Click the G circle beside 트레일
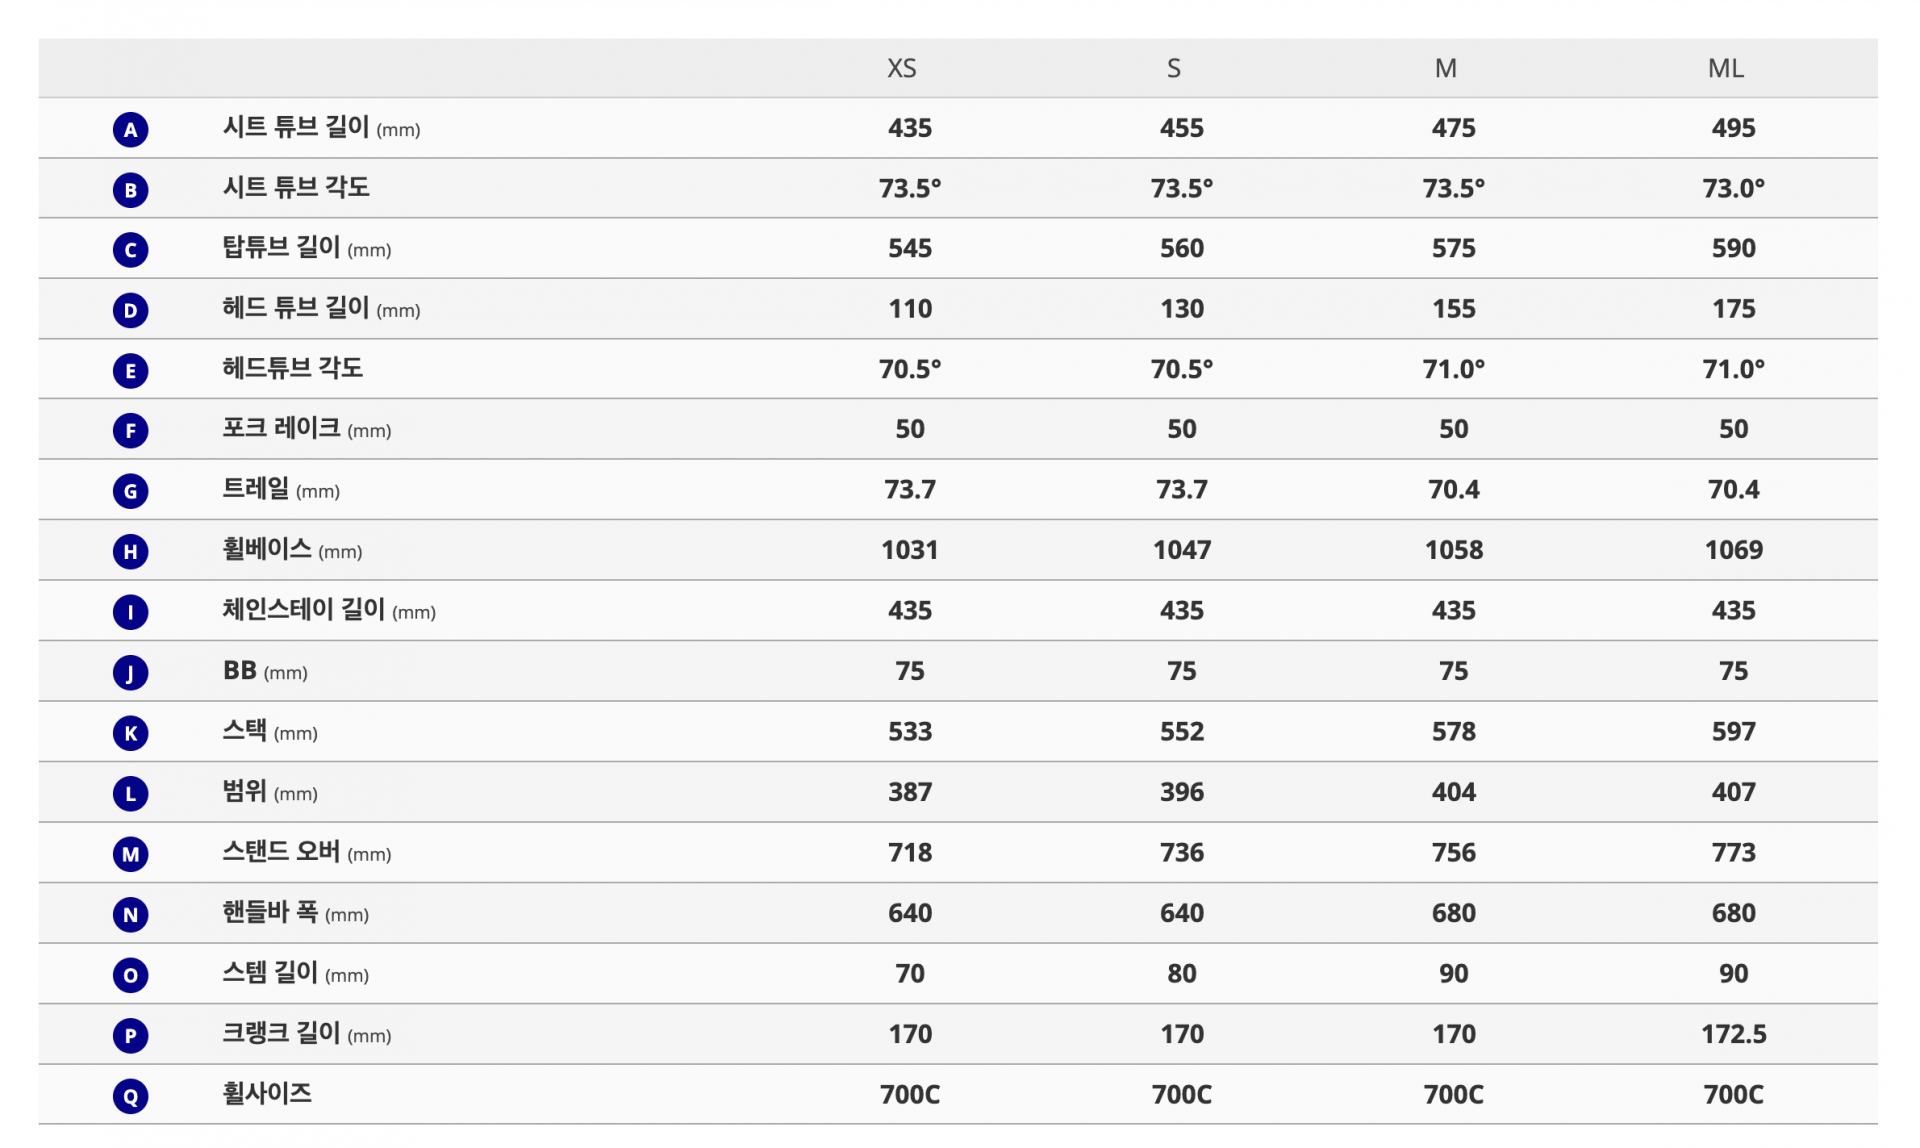 pyautogui.click(x=130, y=491)
